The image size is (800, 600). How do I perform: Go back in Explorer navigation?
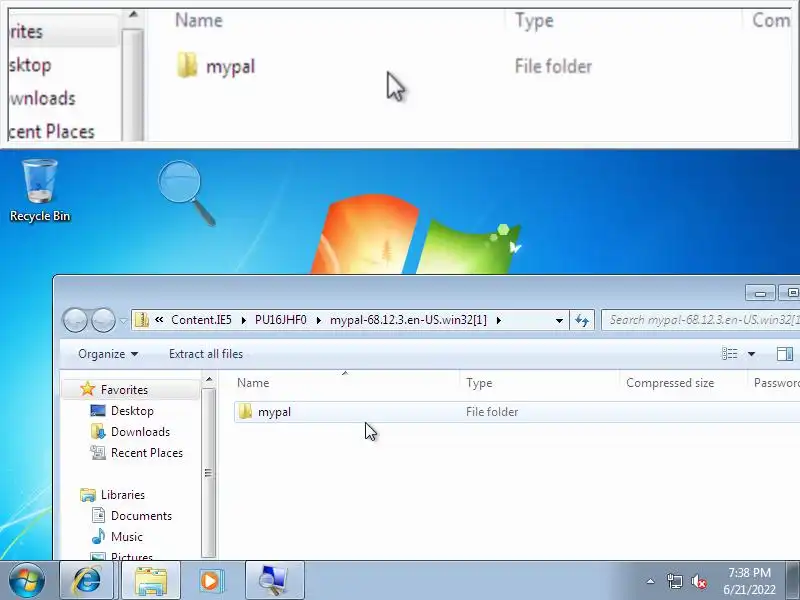click(75, 320)
